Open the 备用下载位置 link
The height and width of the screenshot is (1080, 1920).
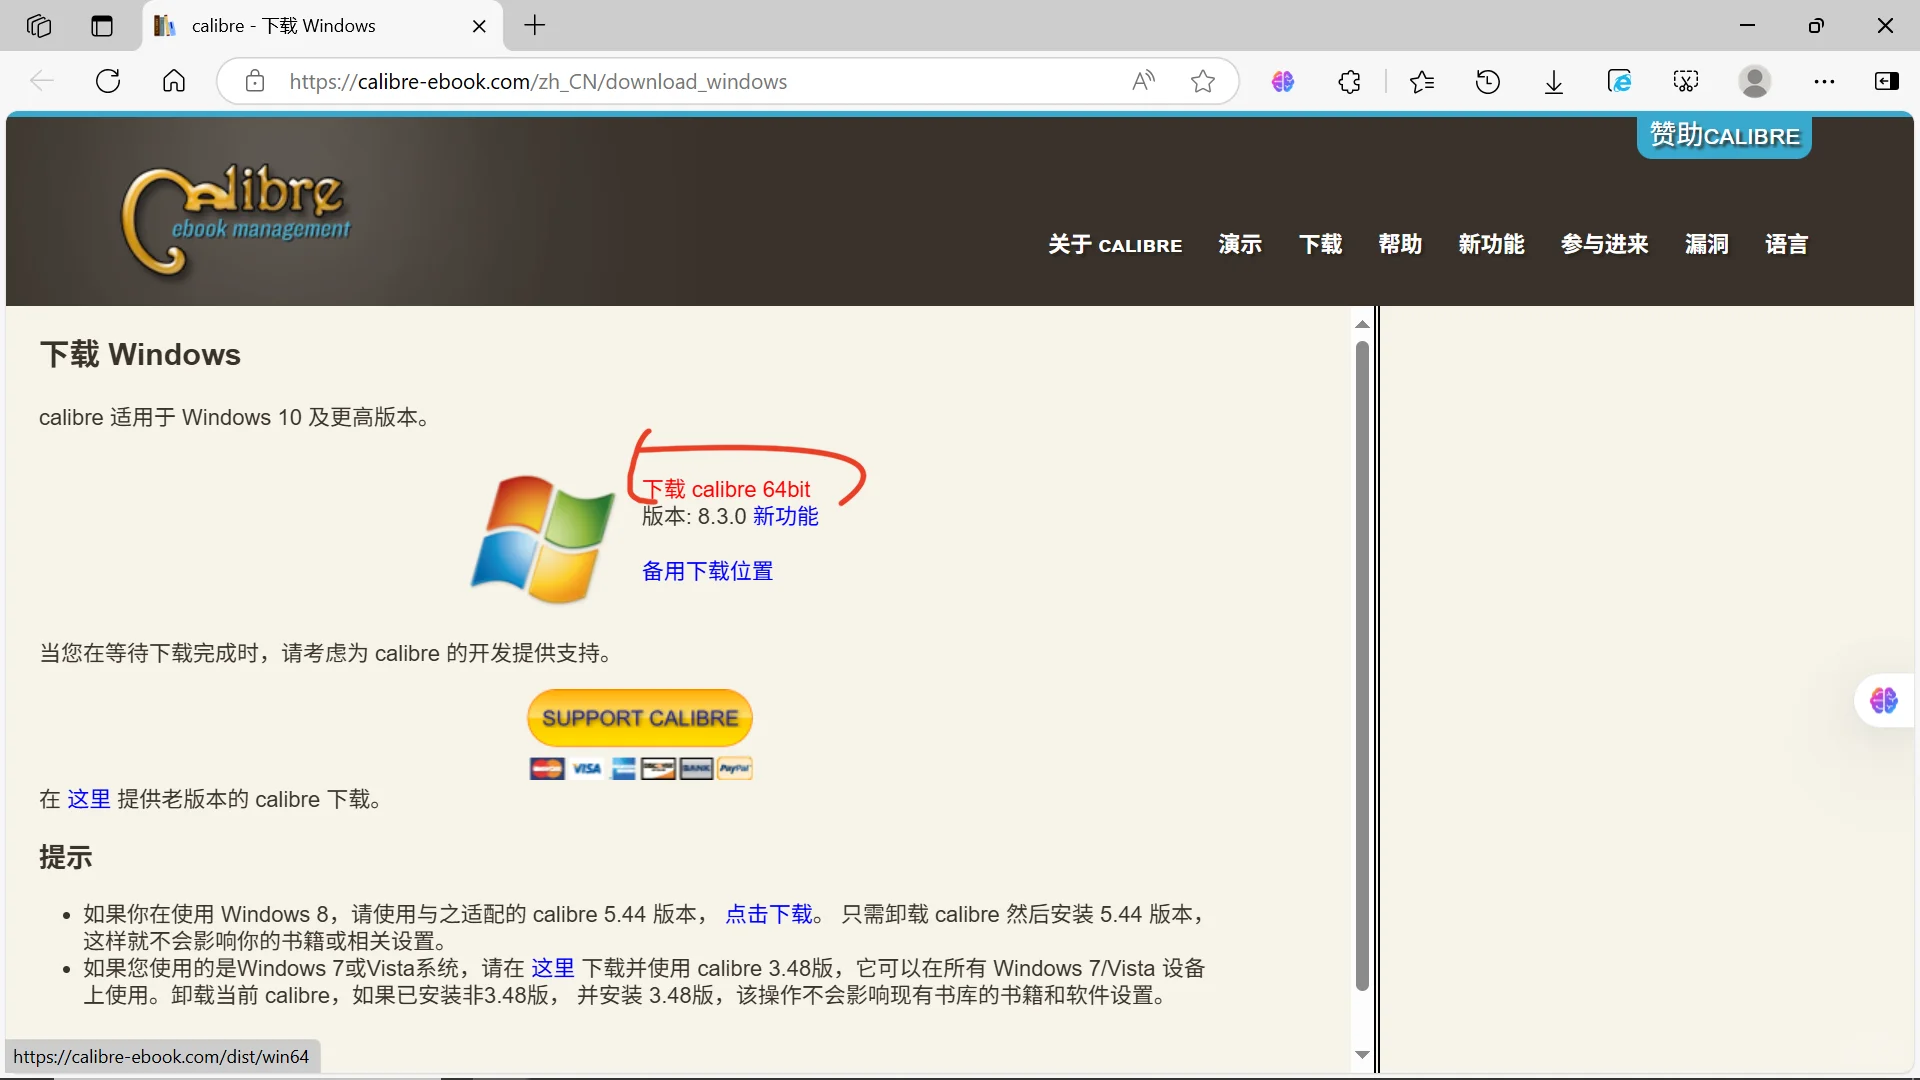point(707,571)
